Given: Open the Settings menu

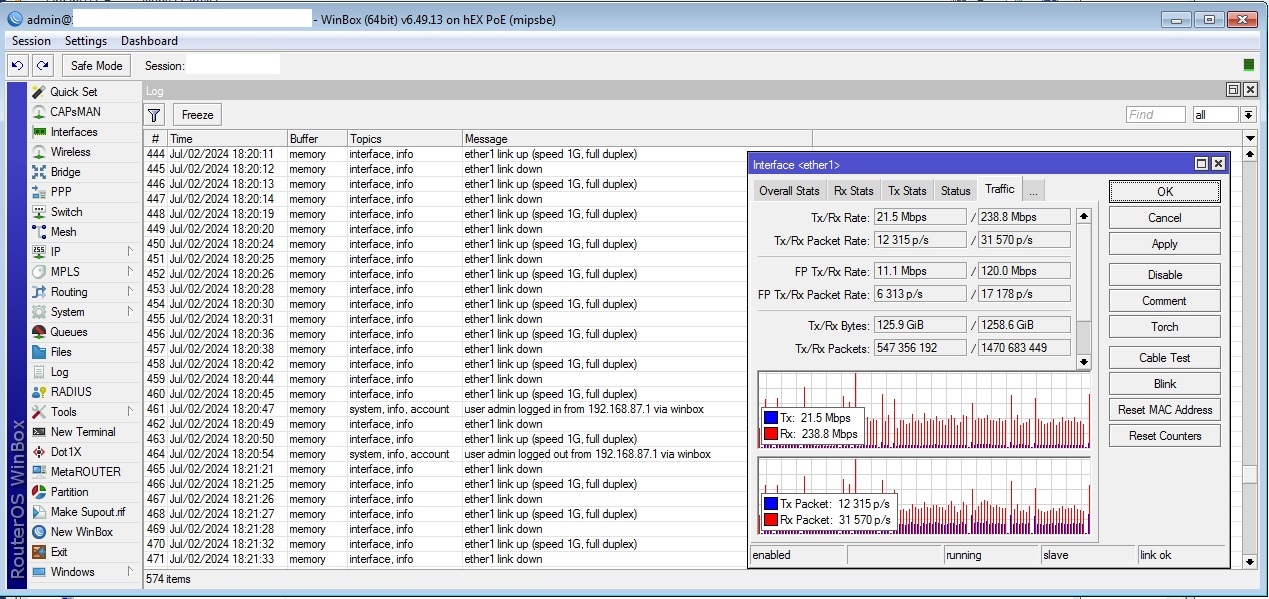Looking at the screenshot, I should 86,41.
